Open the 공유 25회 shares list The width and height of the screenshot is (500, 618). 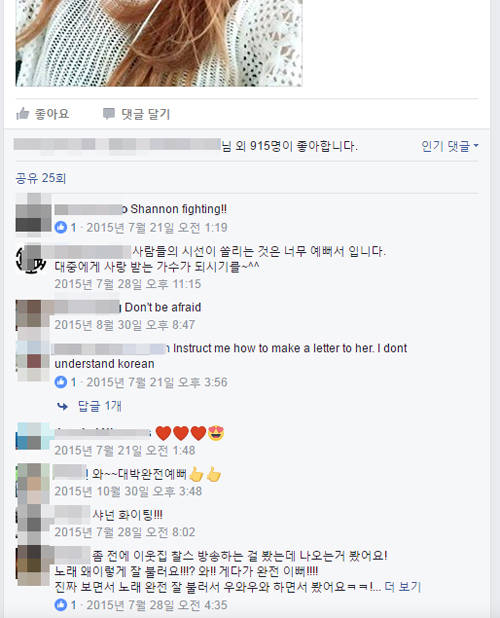tap(41, 178)
